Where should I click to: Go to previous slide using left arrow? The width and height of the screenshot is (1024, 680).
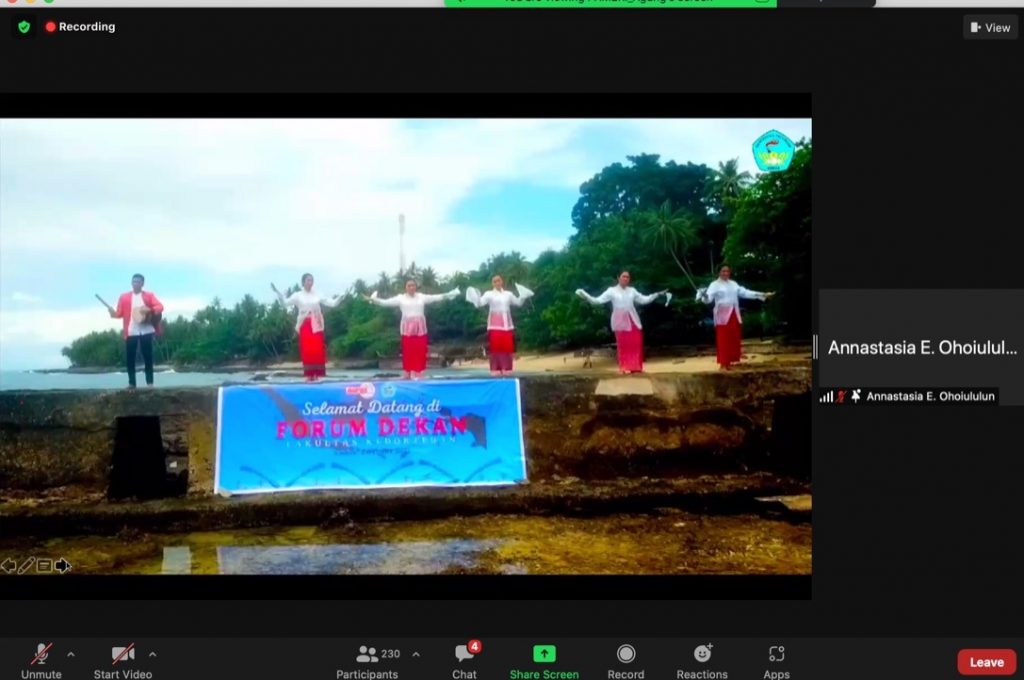point(8,566)
